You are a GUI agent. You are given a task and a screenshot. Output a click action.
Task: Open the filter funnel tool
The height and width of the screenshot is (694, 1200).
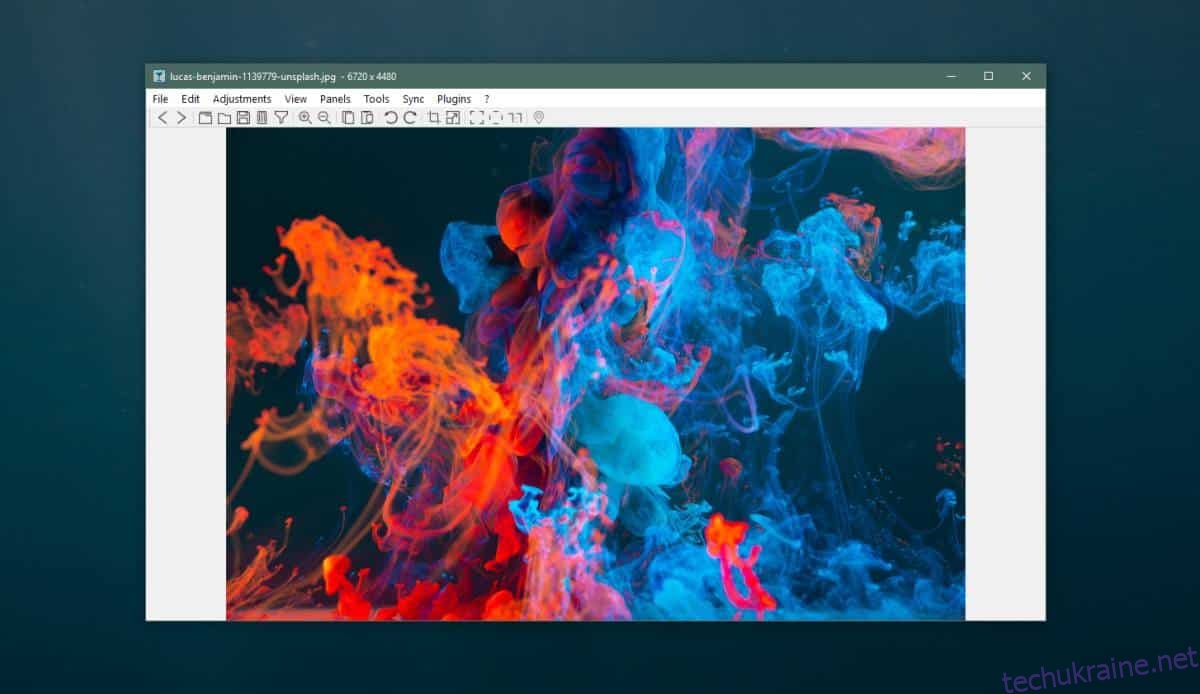pos(281,118)
